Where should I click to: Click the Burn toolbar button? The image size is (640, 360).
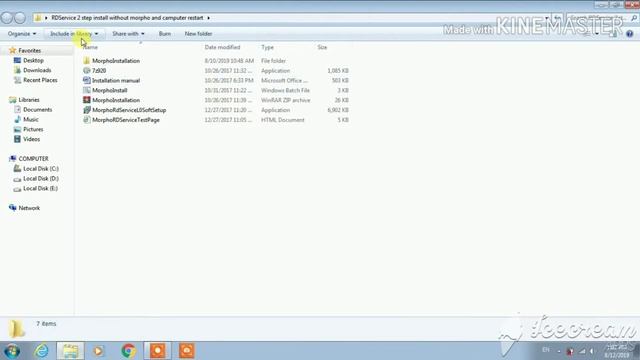click(165, 34)
